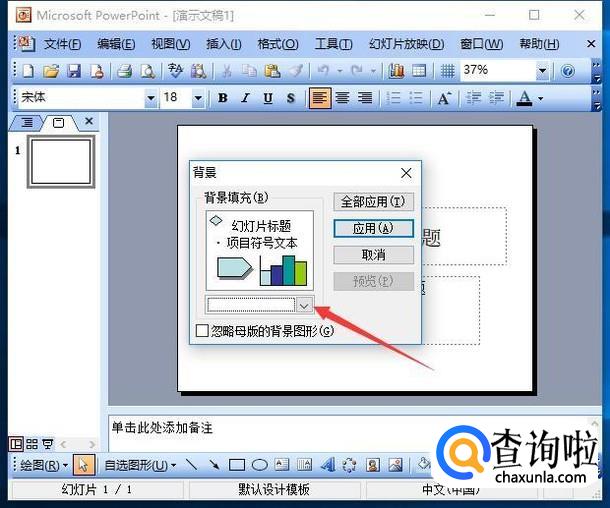The width and height of the screenshot is (610, 508).
Task: Click 取消 to cancel the dialog
Action: click(373, 255)
